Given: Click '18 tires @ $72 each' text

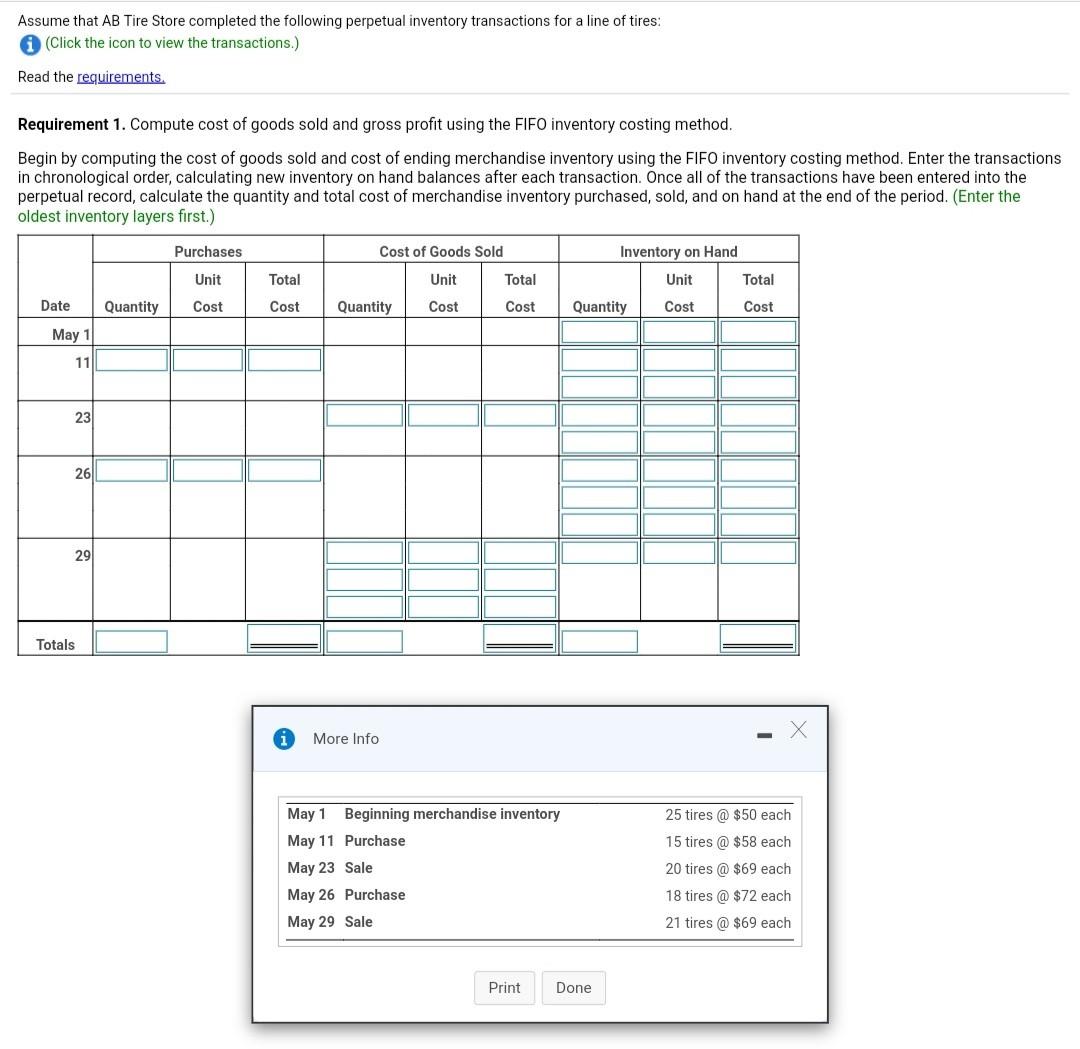Looking at the screenshot, I should click(728, 895).
